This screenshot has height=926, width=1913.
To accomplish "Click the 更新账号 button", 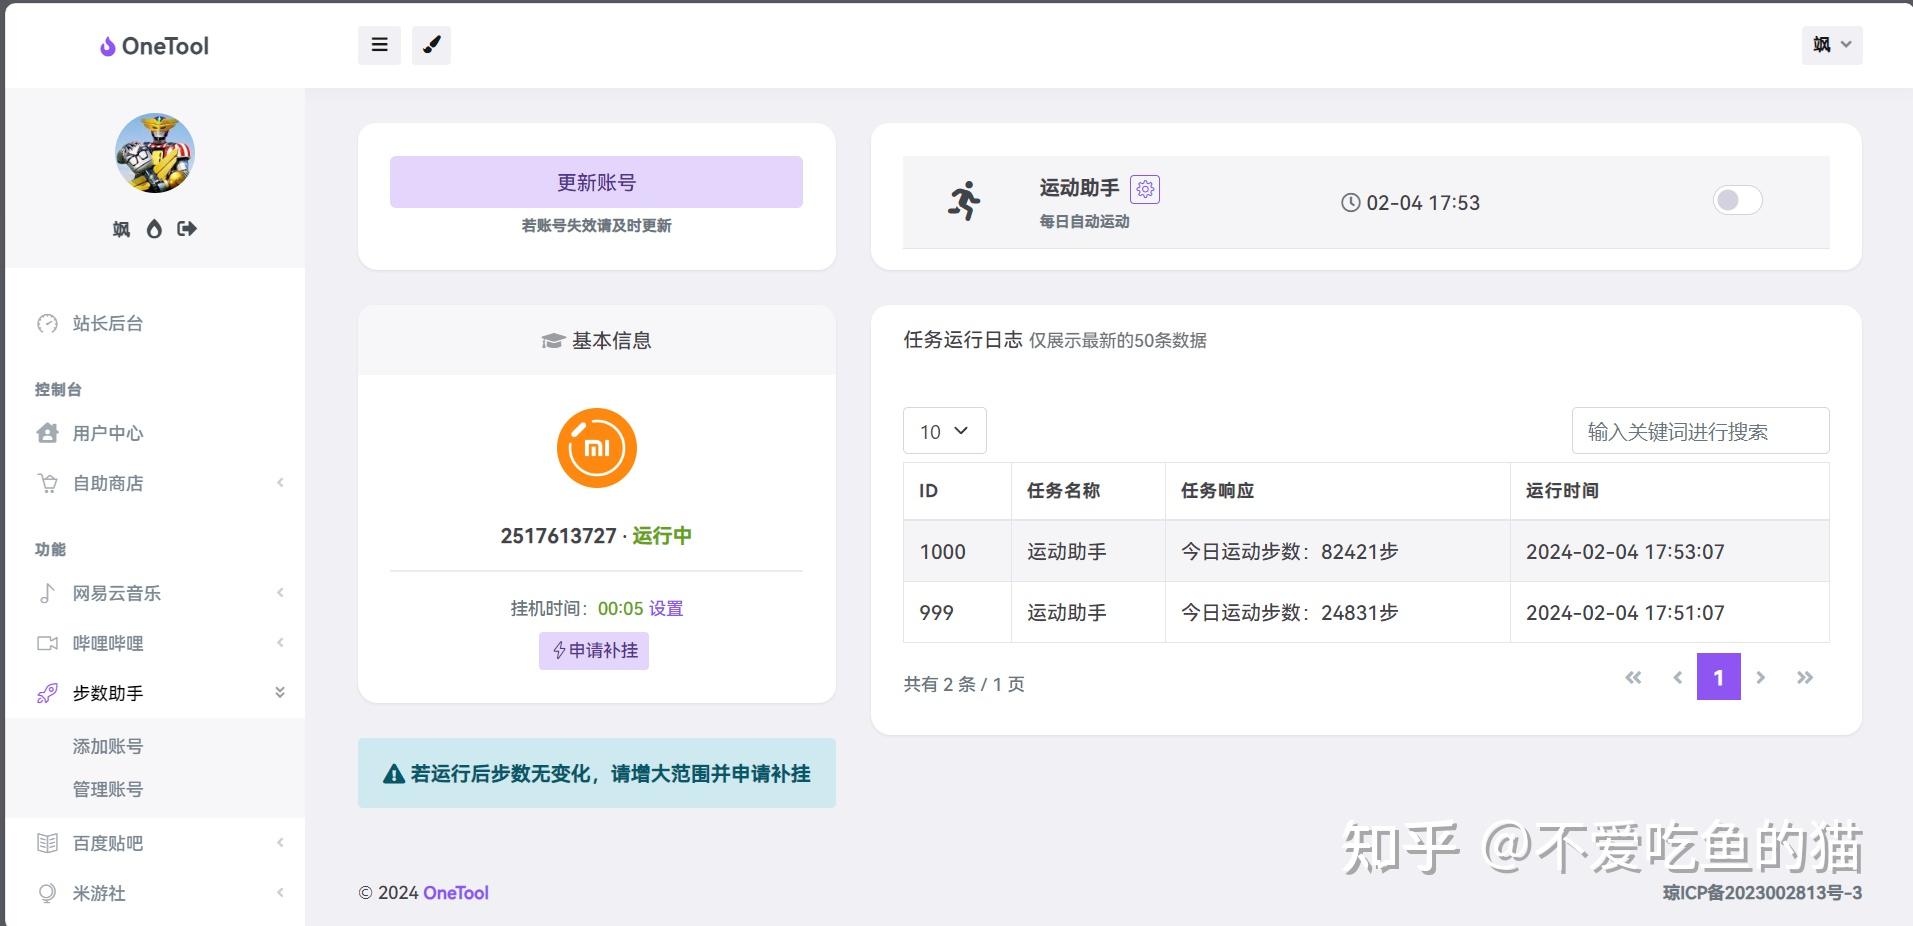I will (596, 181).
